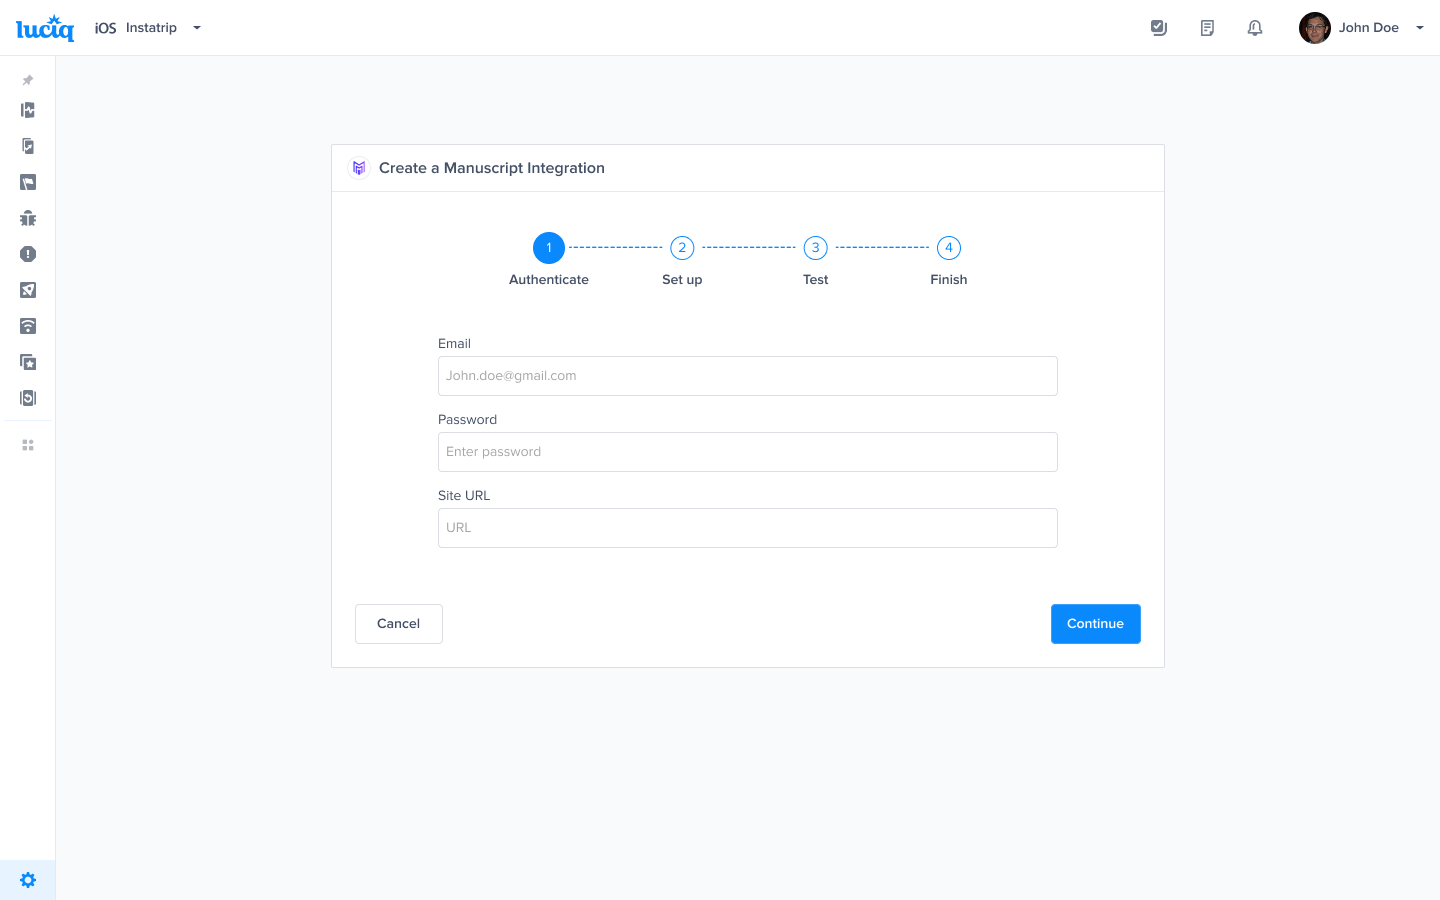Select step 1 Authenticate circle

click(549, 248)
